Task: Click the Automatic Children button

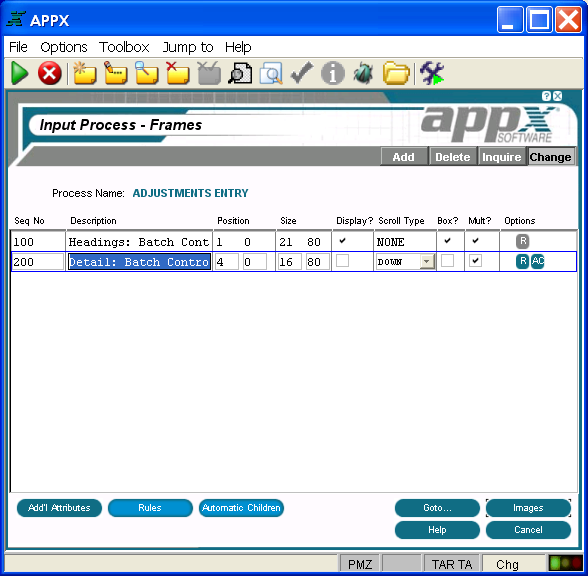Action: click(241, 508)
